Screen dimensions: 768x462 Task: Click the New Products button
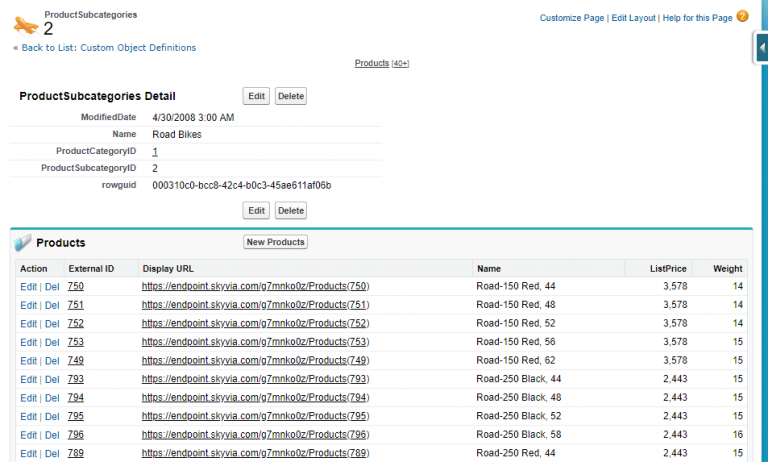(275, 242)
